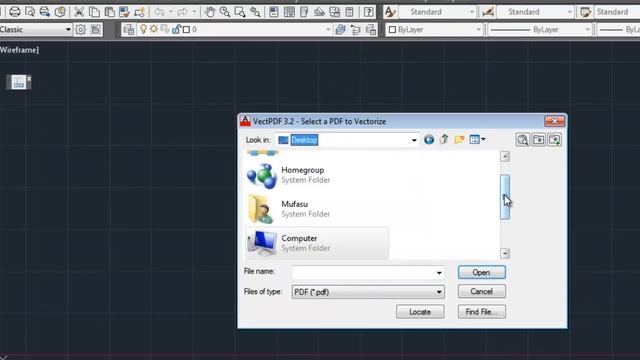Select the Computer system folder

click(317, 243)
